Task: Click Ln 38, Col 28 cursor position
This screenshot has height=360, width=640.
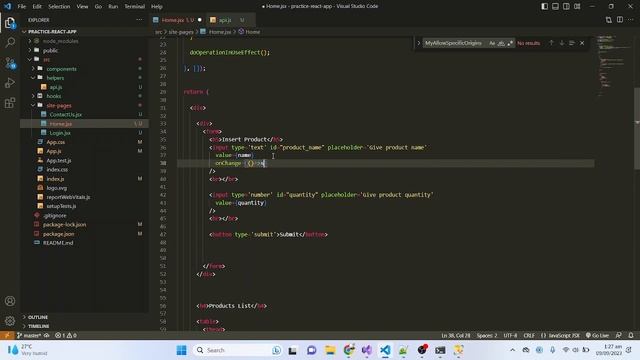Action: [x=456, y=335]
